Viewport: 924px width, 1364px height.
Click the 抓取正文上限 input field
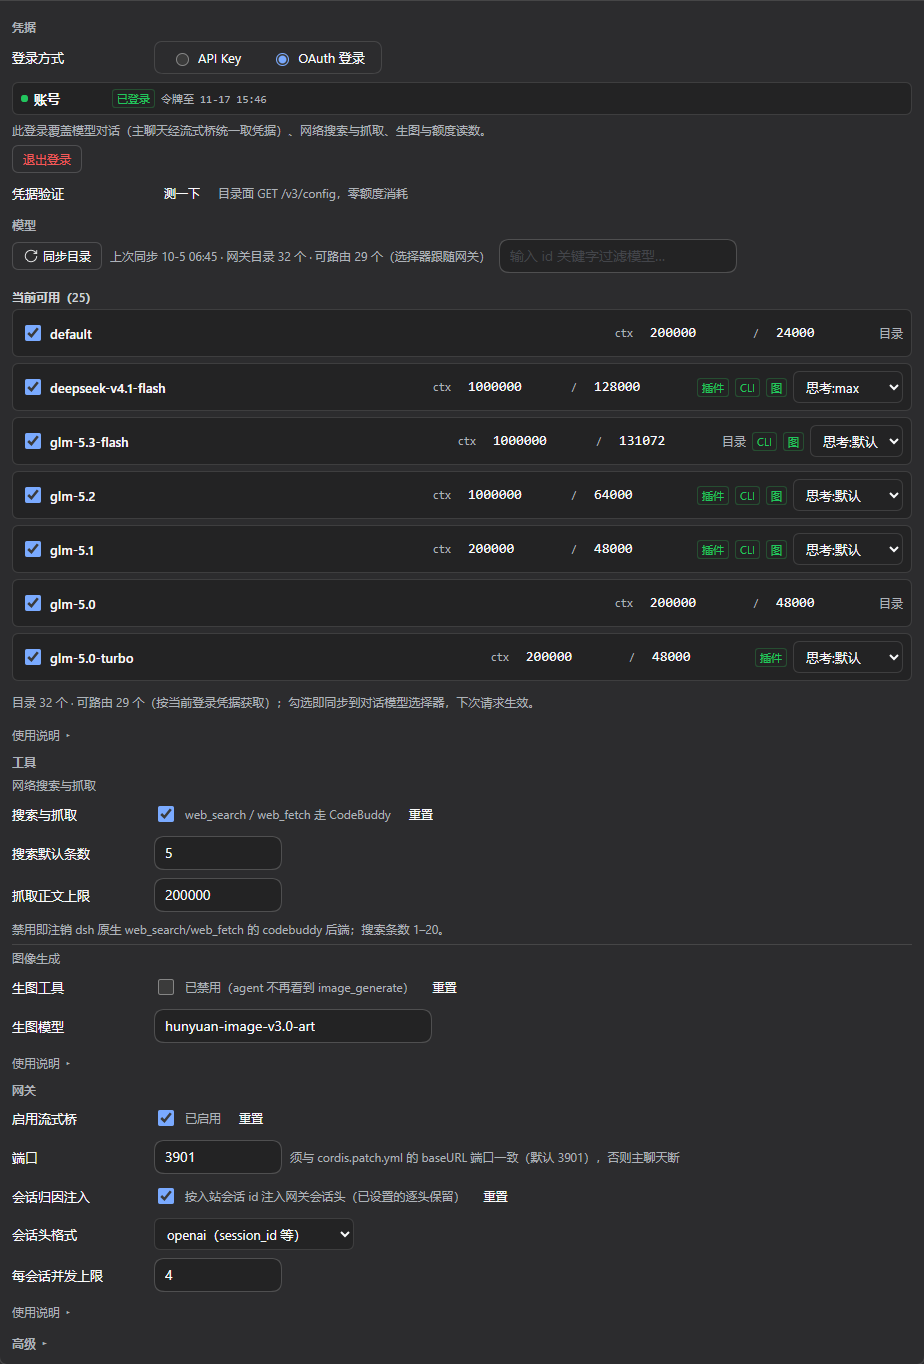(218, 895)
